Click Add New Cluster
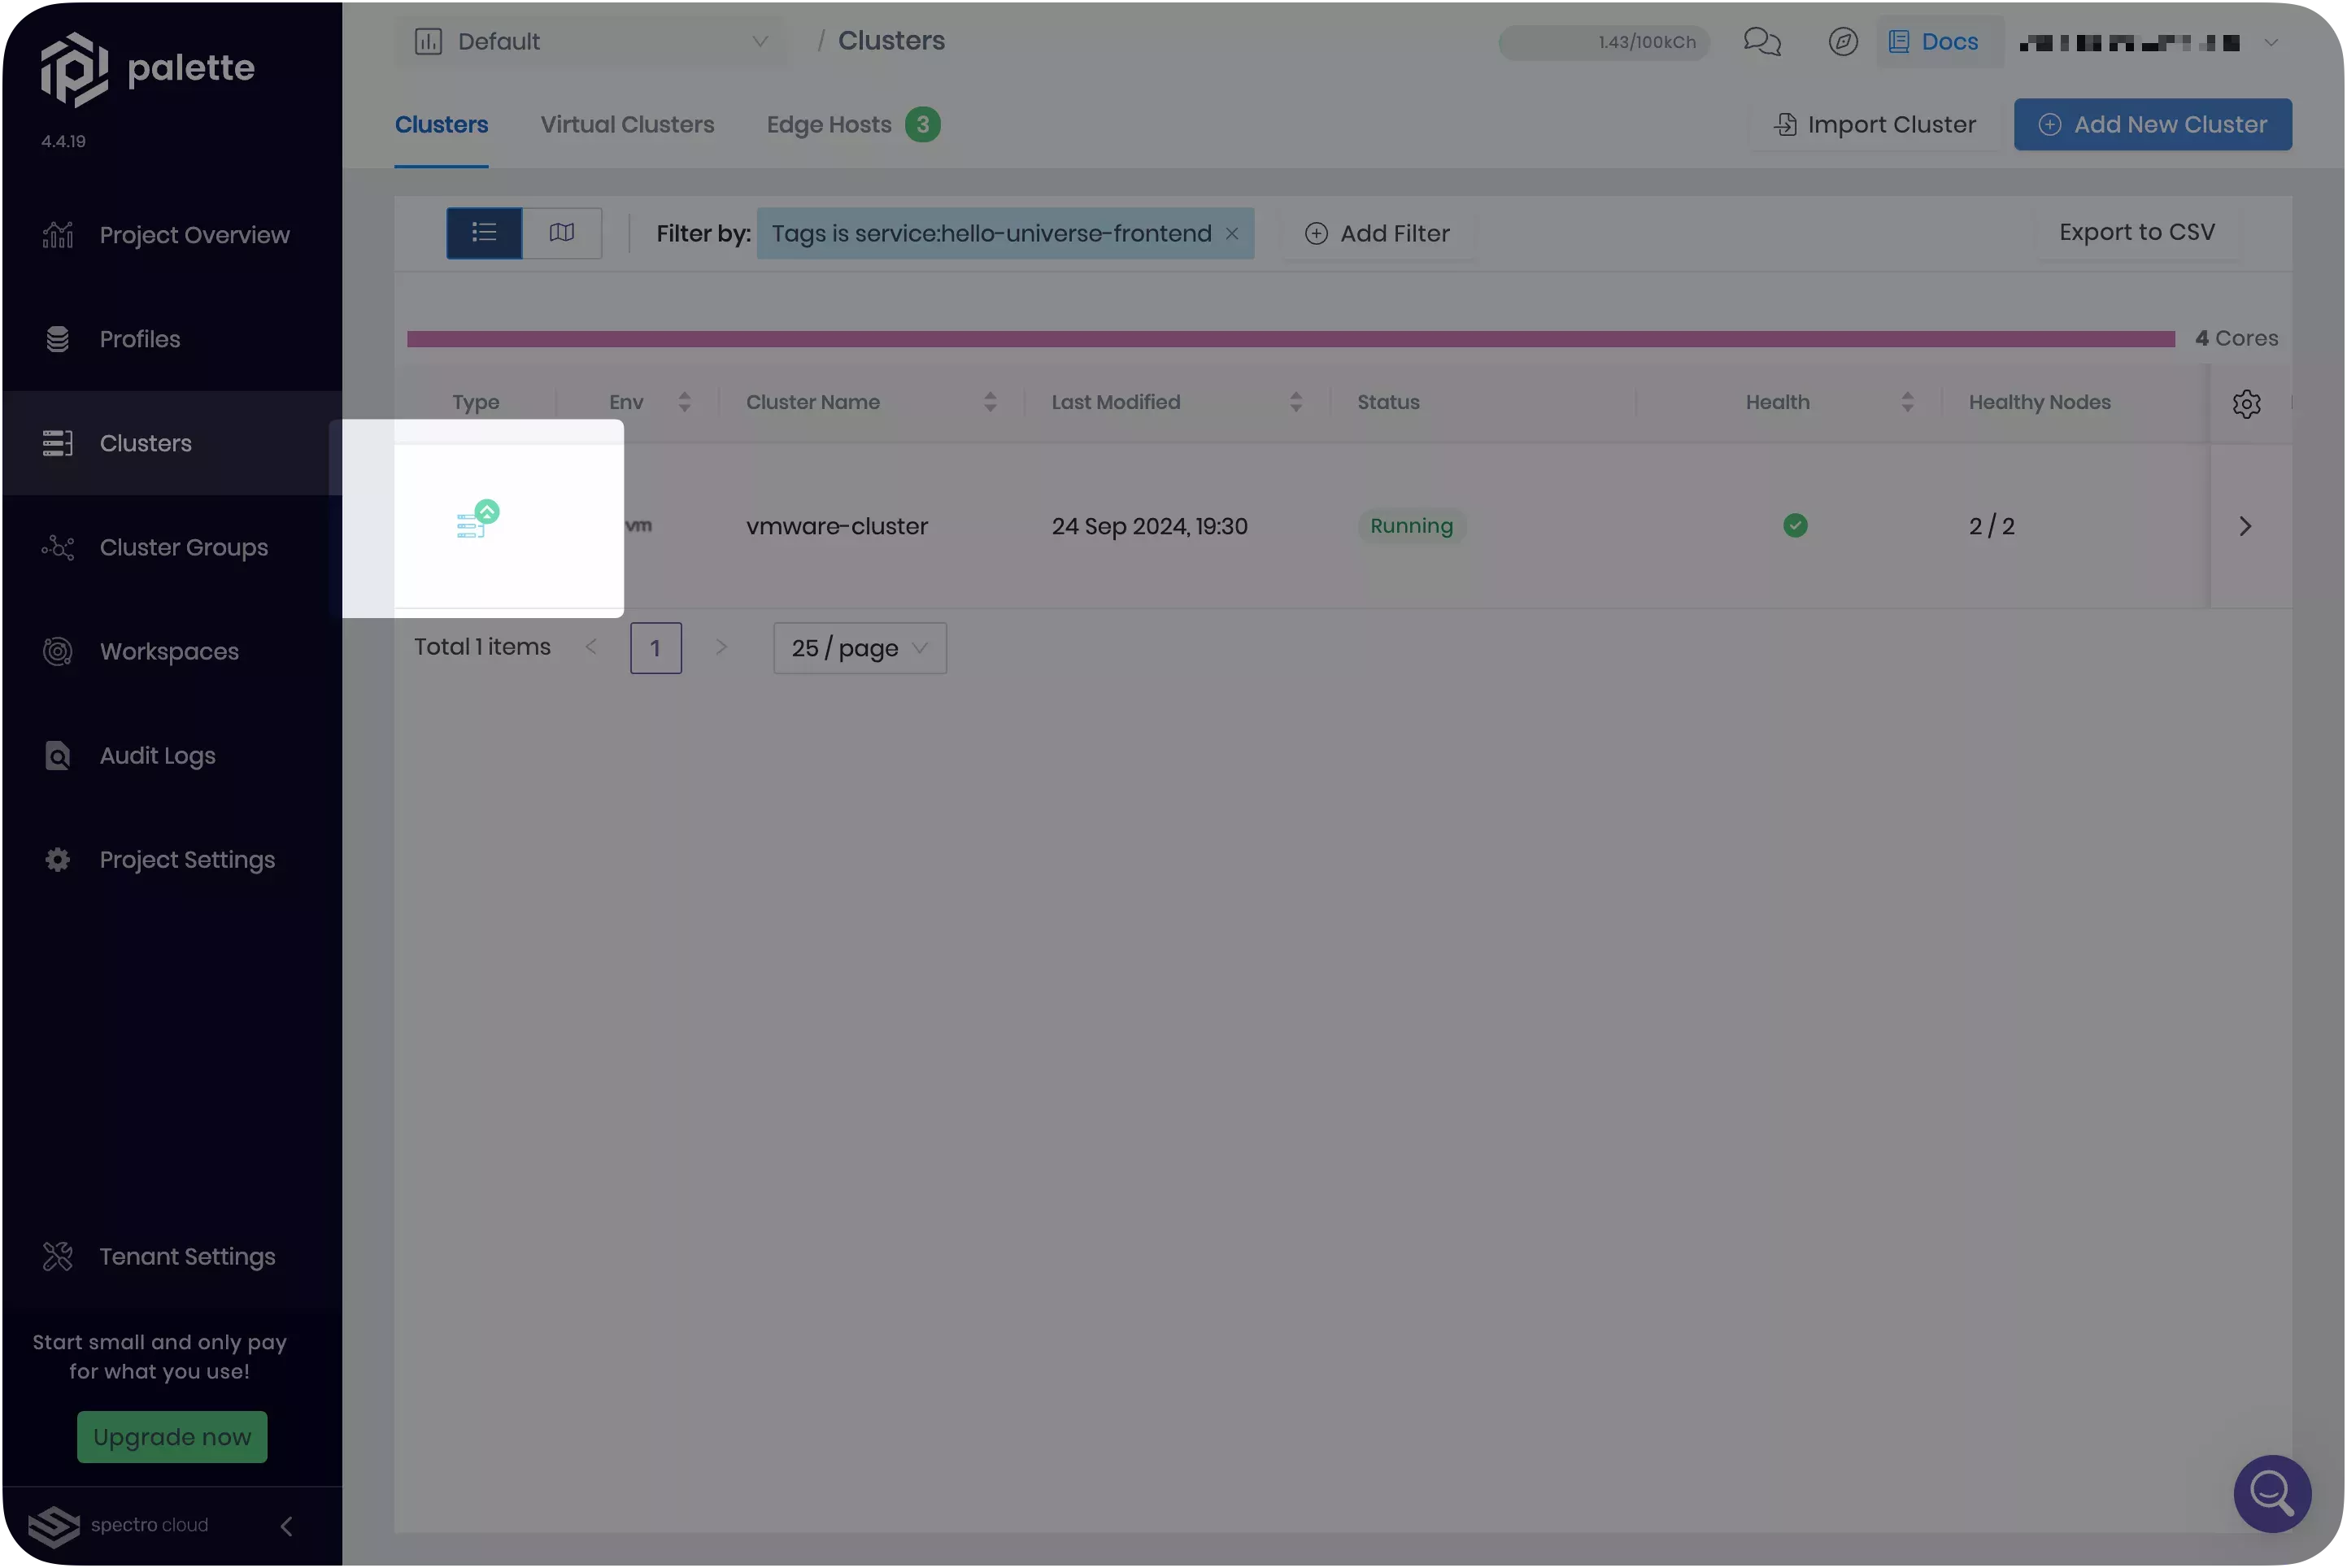 [x=2152, y=124]
